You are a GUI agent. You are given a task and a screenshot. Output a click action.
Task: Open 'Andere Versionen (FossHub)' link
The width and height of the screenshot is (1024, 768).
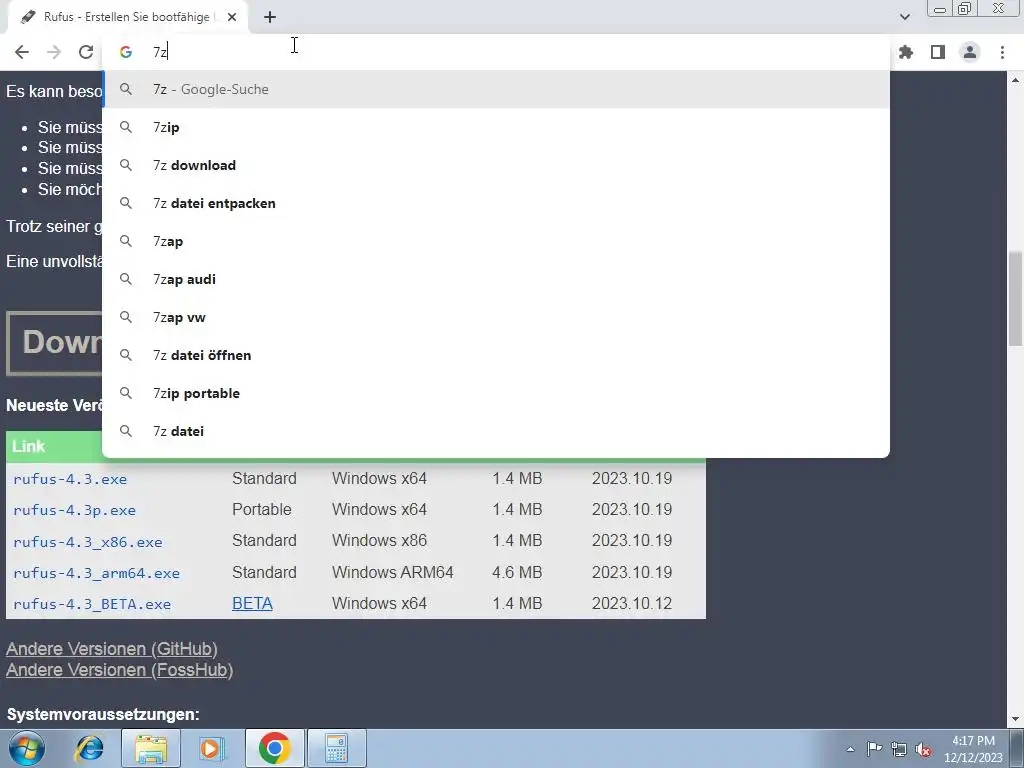click(x=120, y=670)
